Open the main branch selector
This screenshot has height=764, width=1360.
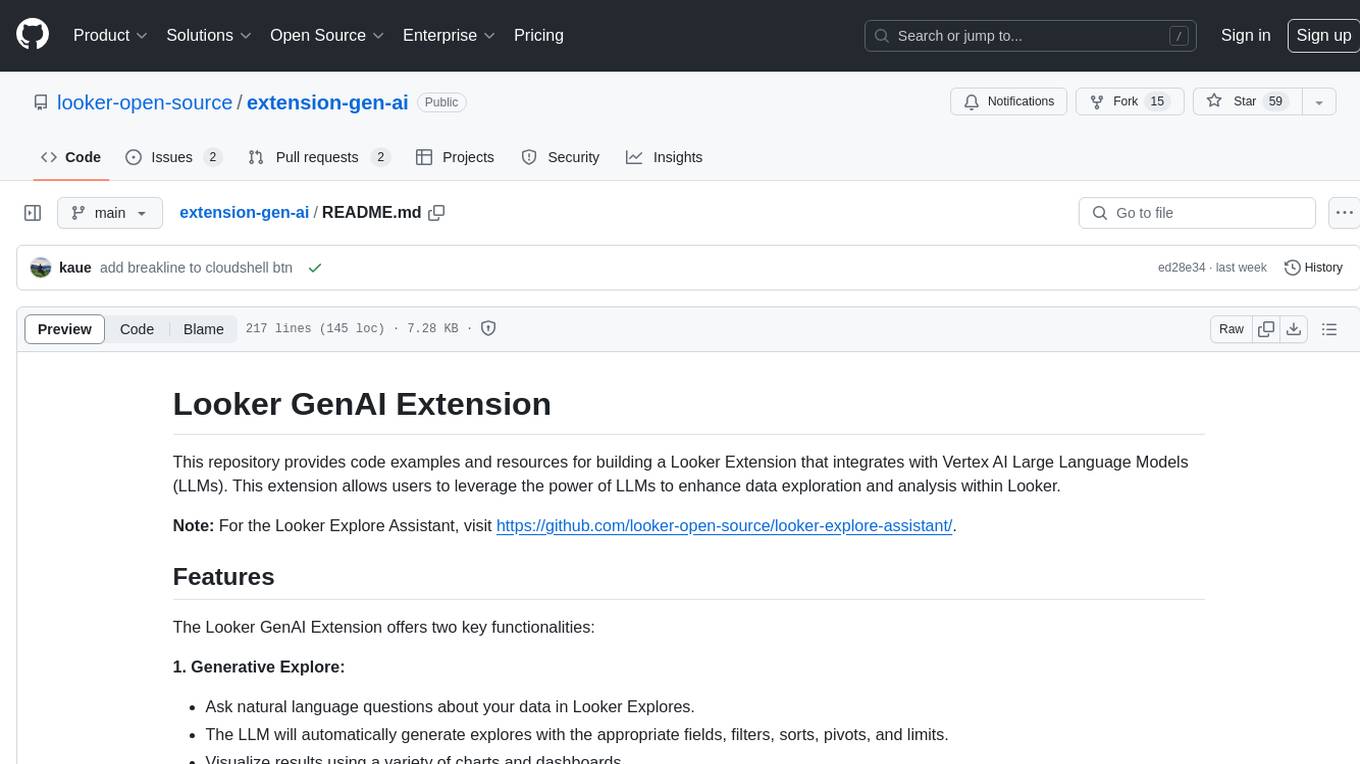tap(109, 213)
